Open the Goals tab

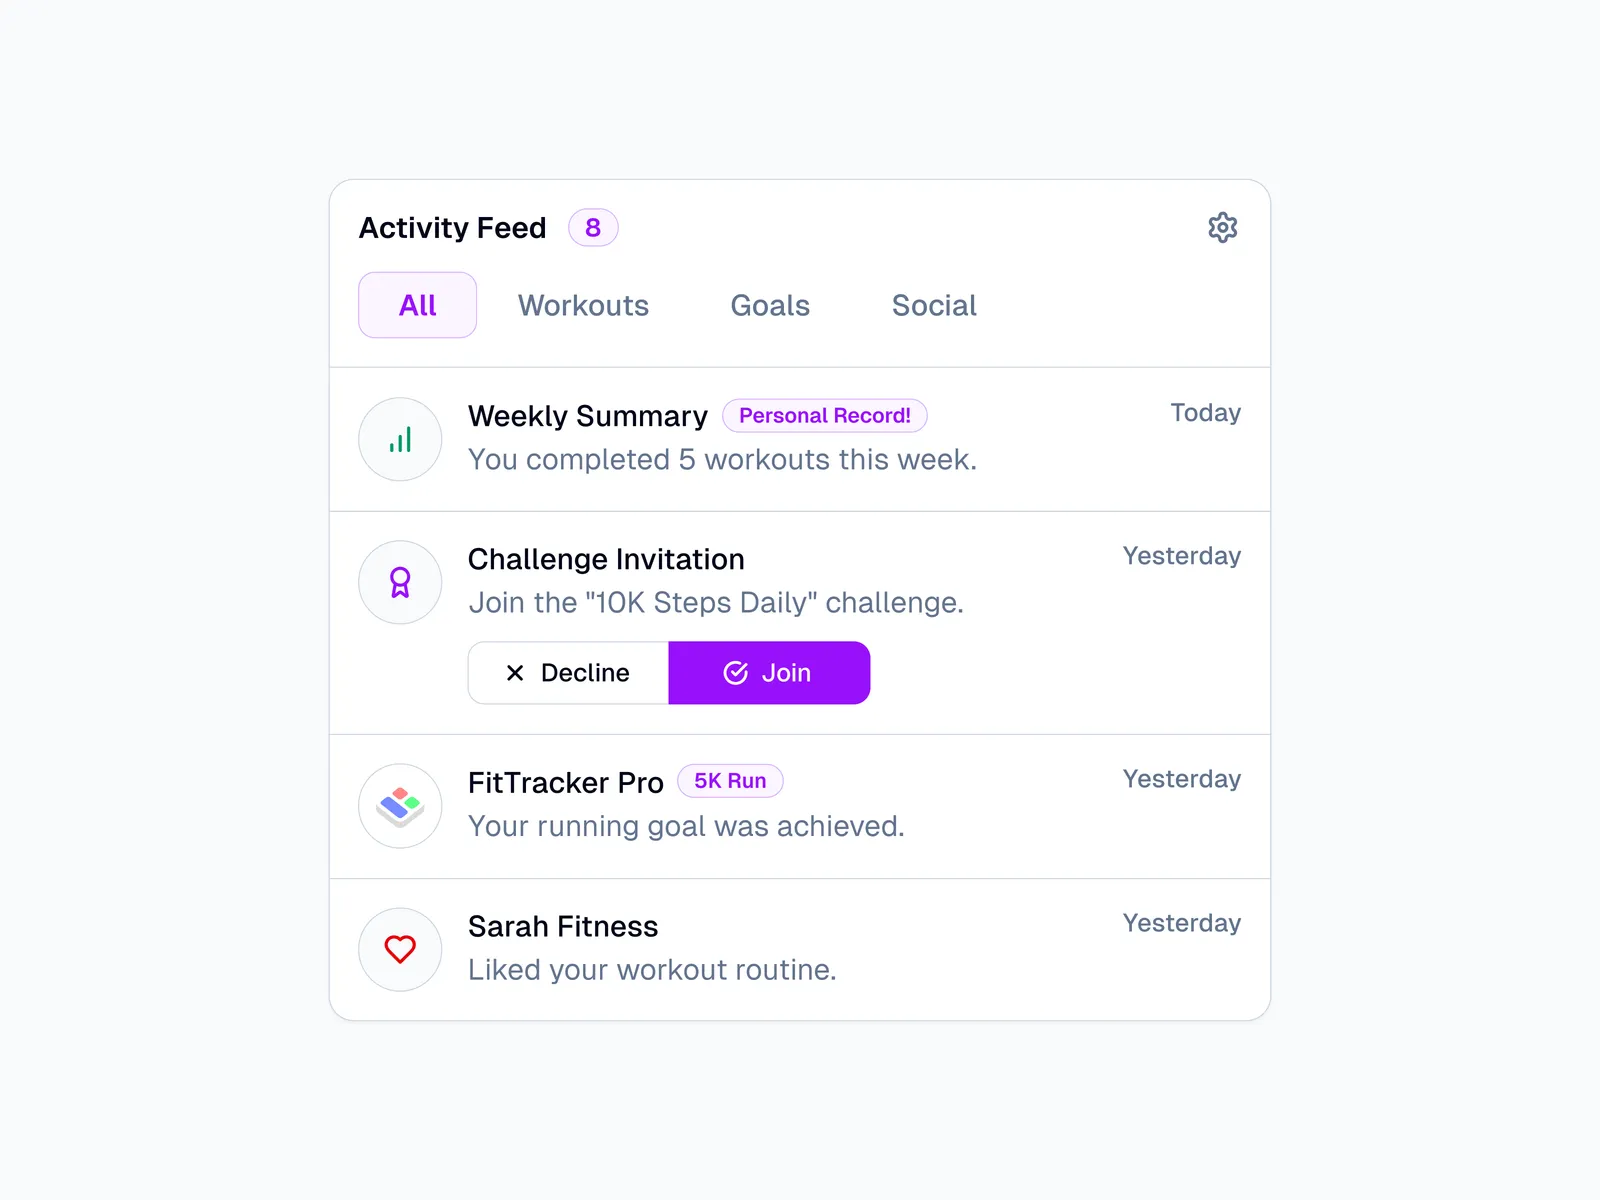tap(770, 305)
